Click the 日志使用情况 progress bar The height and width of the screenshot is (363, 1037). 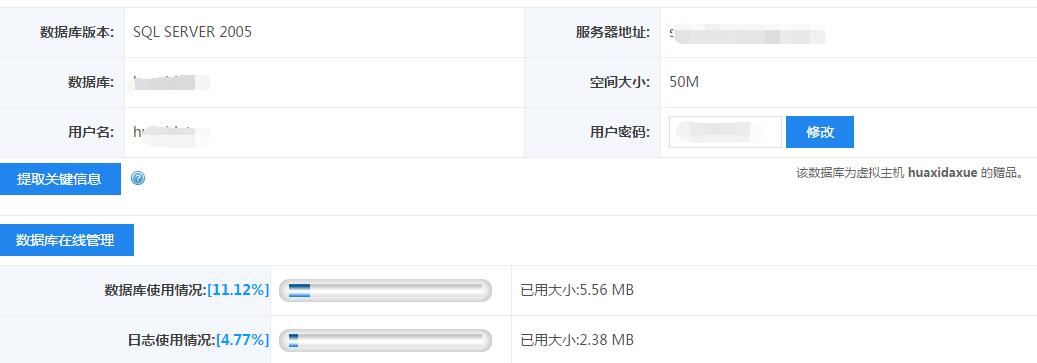tap(386, 341)
